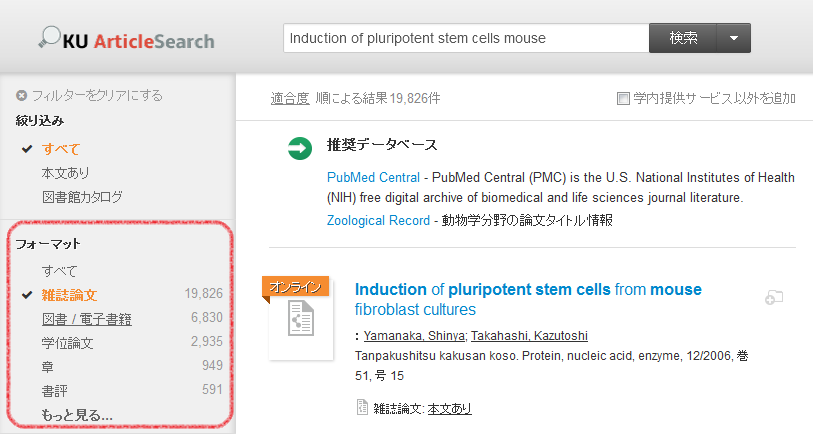Filter by 学位論文 format

point(67,343)
